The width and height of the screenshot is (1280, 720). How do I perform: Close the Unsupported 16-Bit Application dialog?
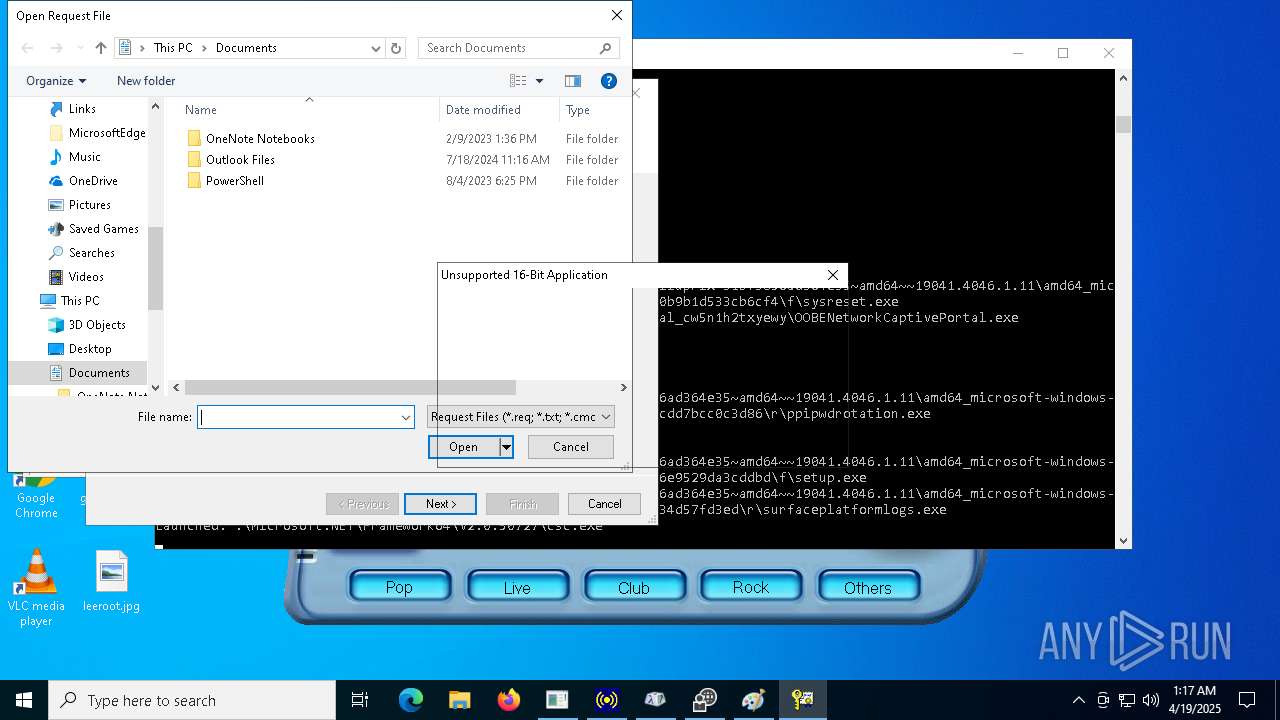[832, 275]
